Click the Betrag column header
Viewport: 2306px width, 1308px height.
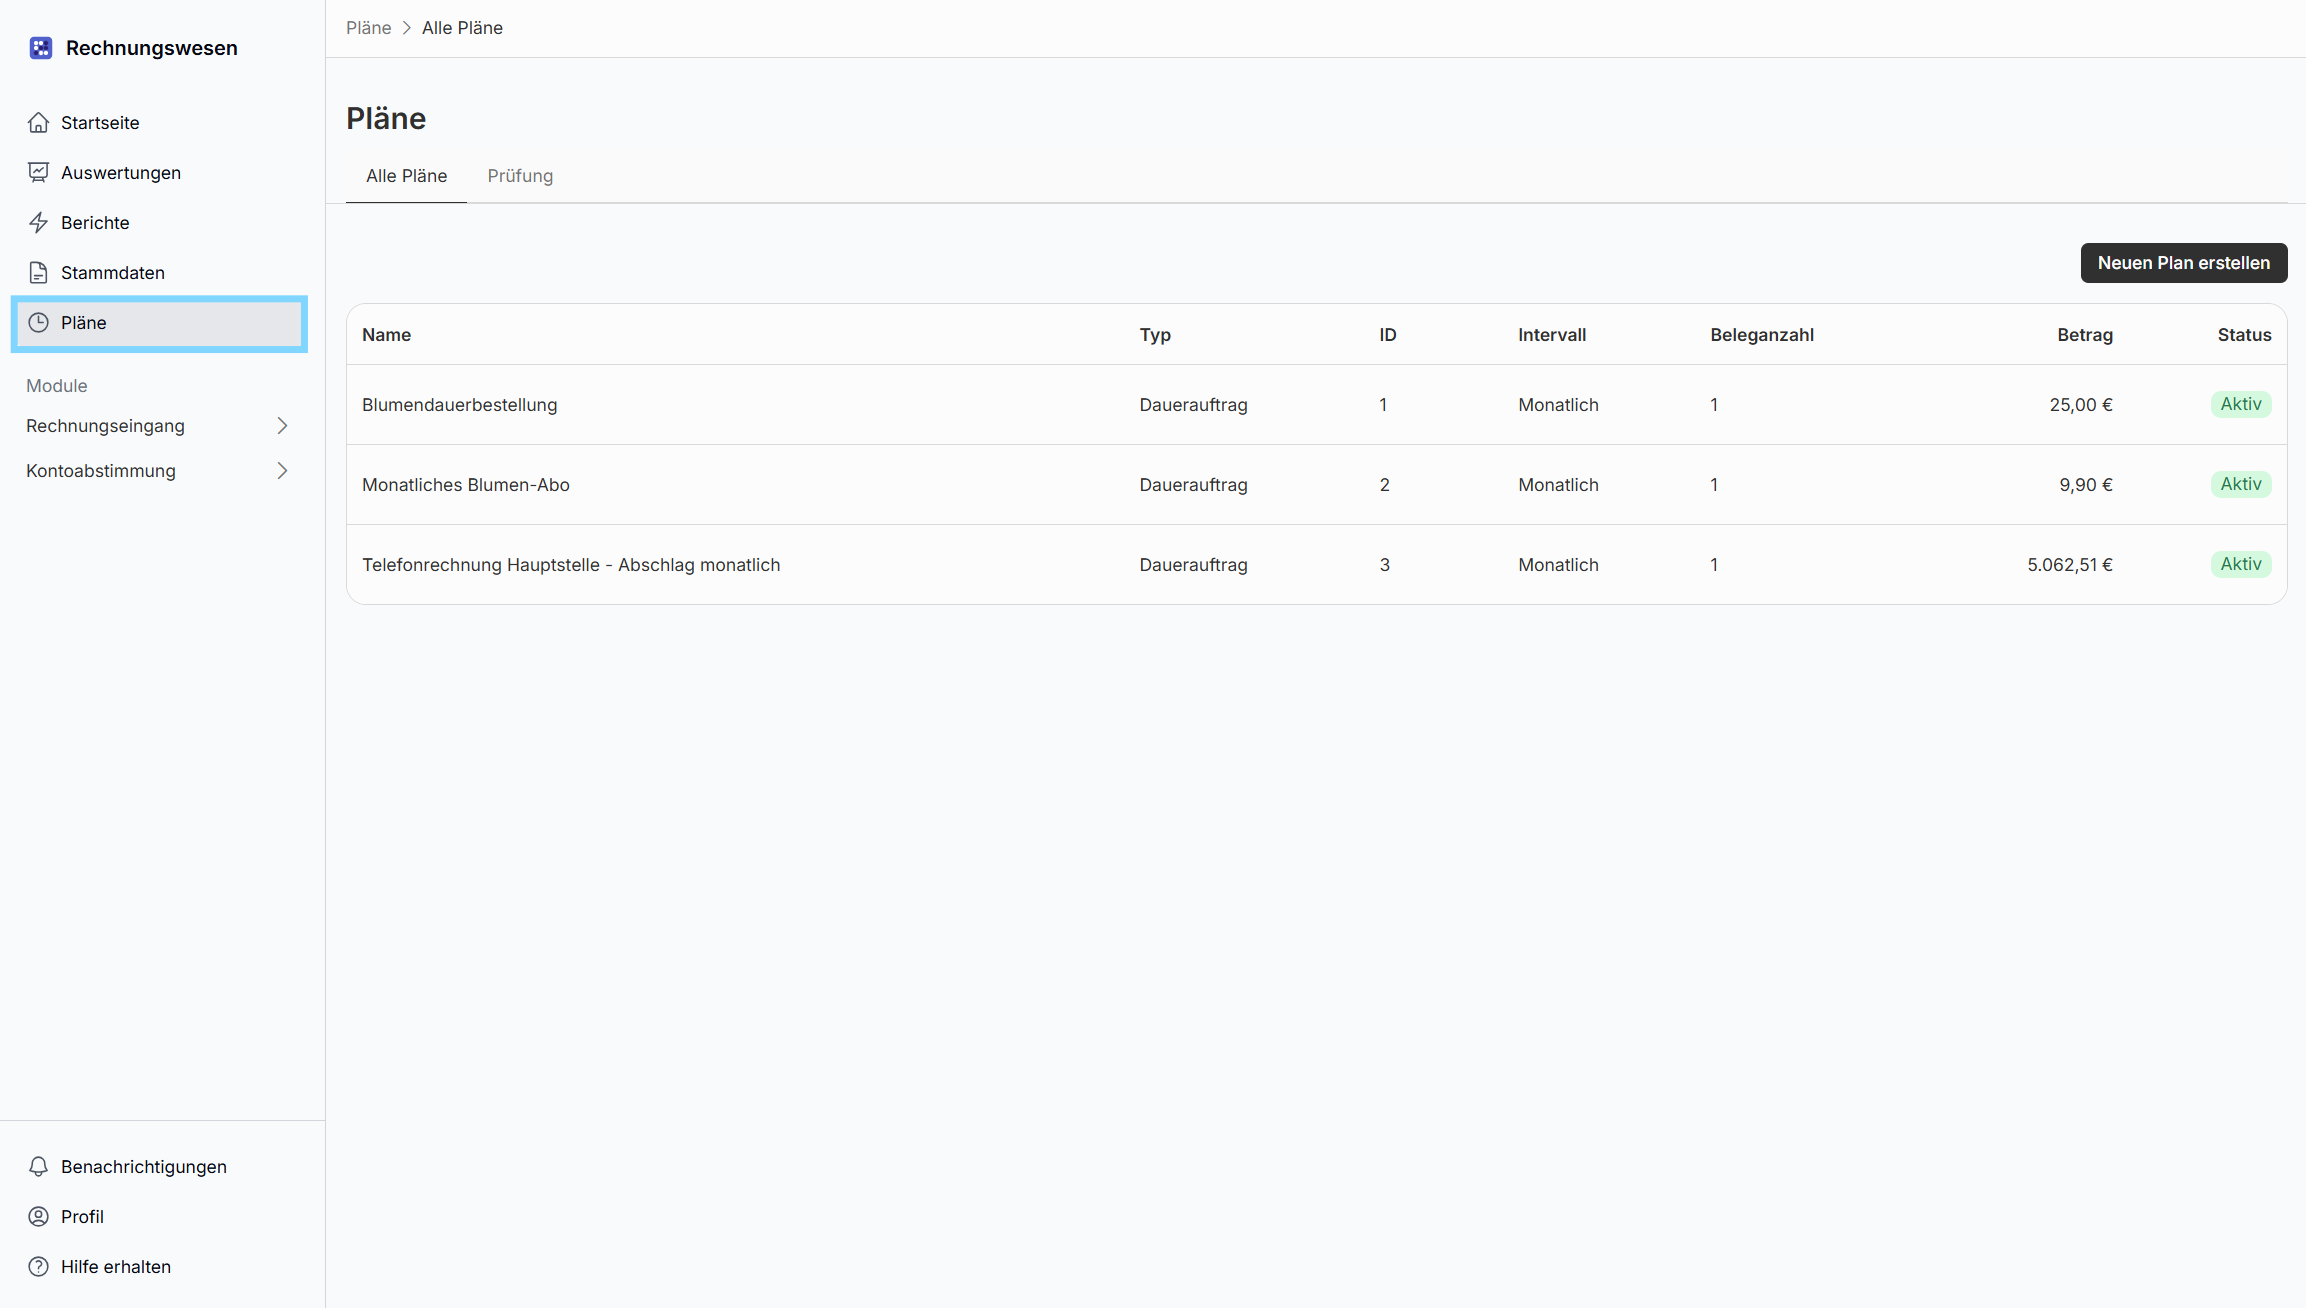2084,335
